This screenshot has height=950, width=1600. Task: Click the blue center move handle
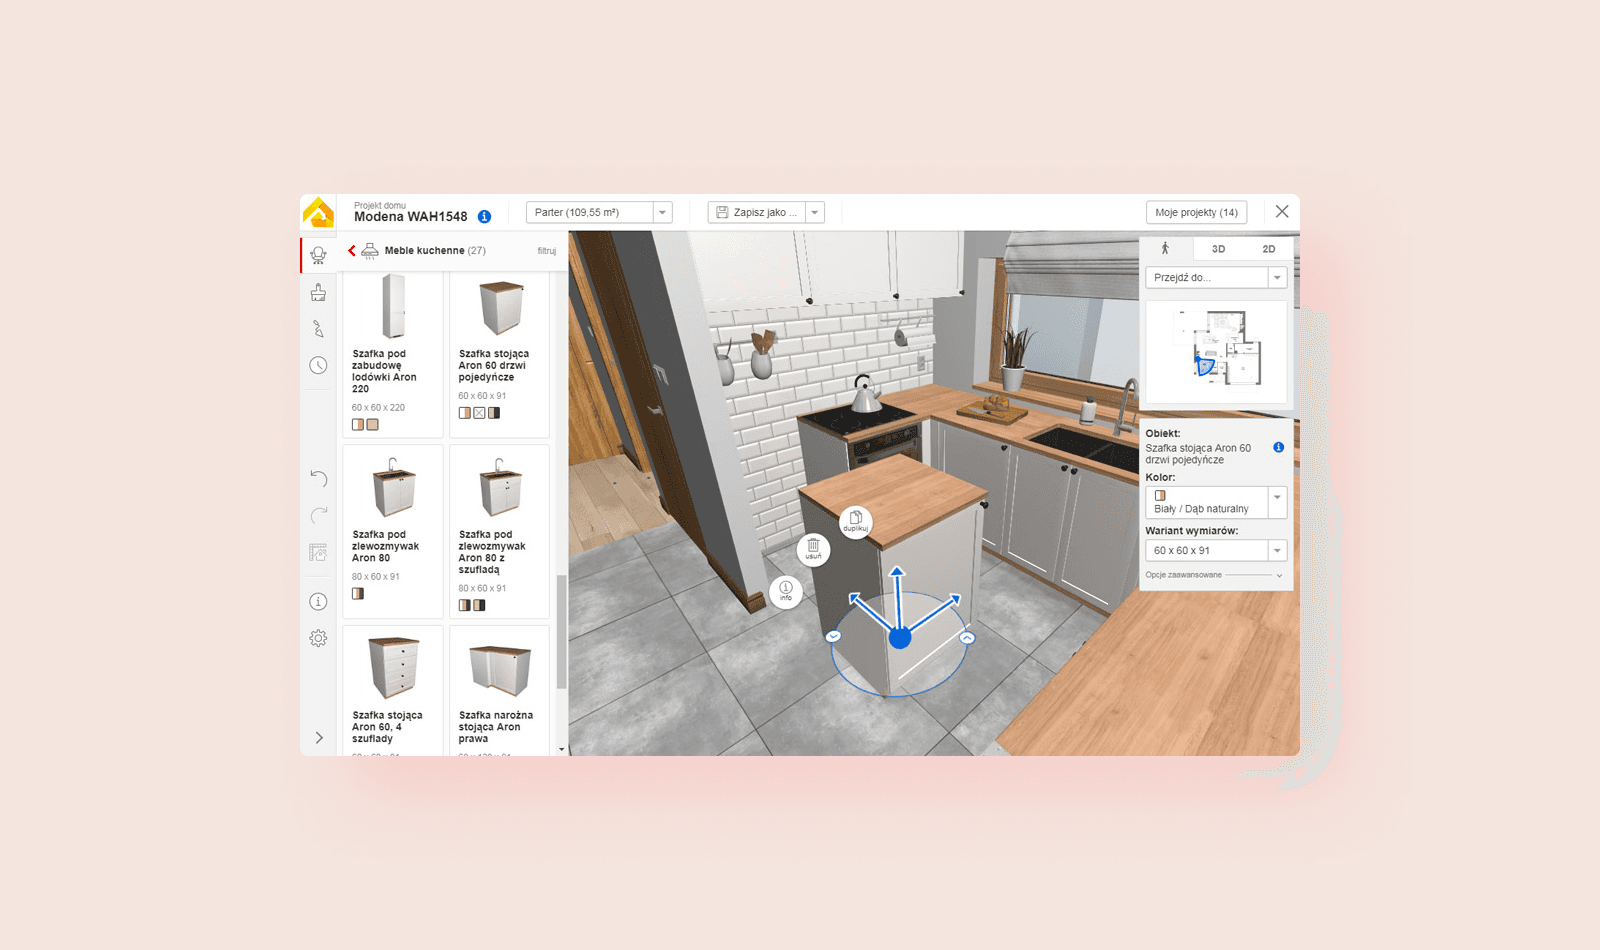[900, 638]
